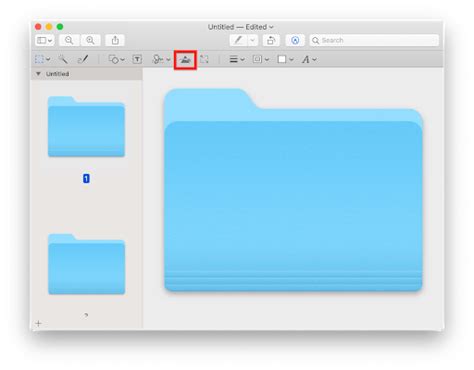Toggle the Markup toolbar button
Viewport: 474px width, 370px height.
click(295, 40)
